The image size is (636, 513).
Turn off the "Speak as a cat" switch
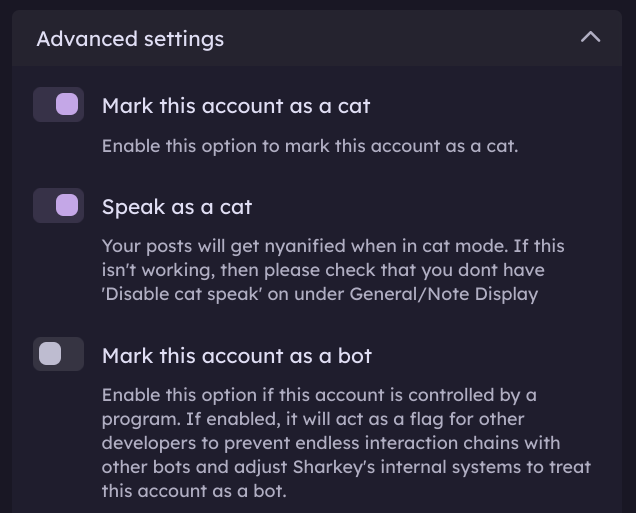58,206
